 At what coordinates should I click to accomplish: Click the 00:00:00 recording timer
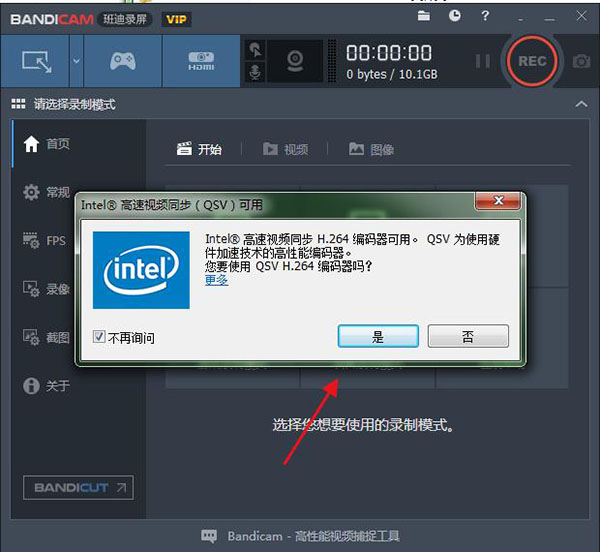coord(389,53)
